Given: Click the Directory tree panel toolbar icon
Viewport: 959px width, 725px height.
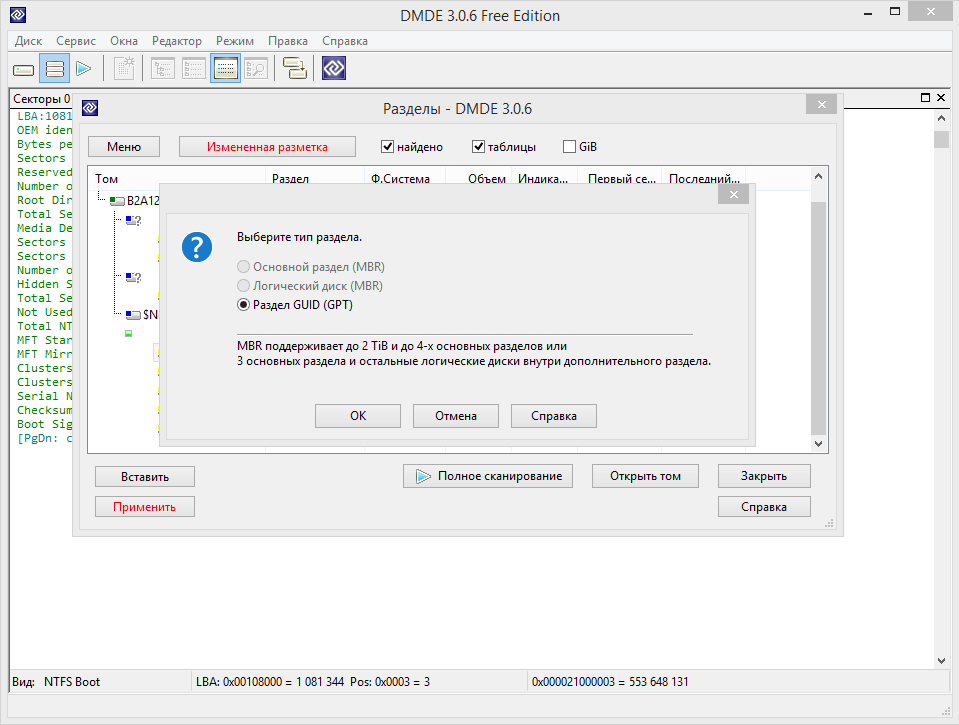Looking at the screenshot, I should point(163,68).
